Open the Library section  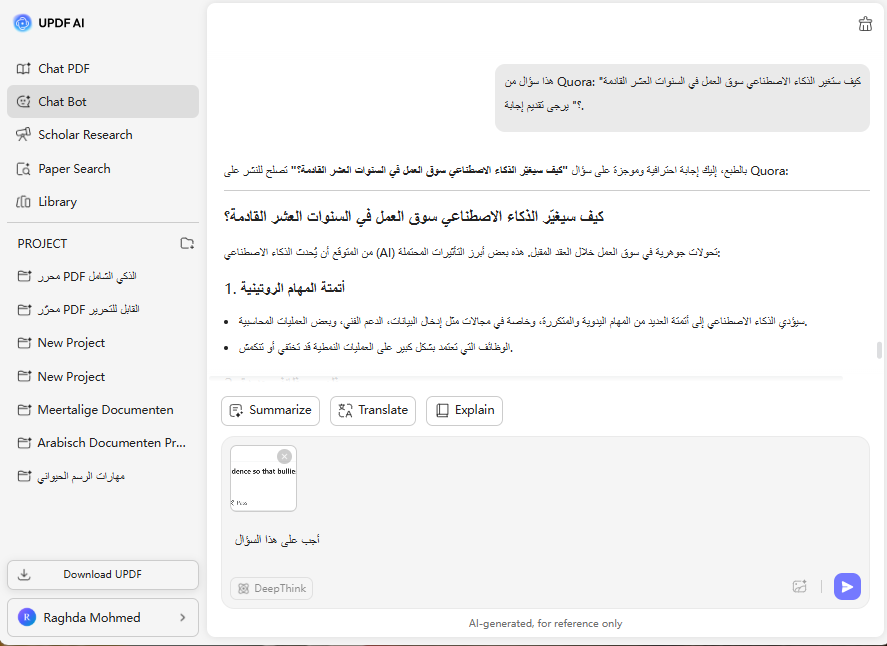(x=103, y=201)
